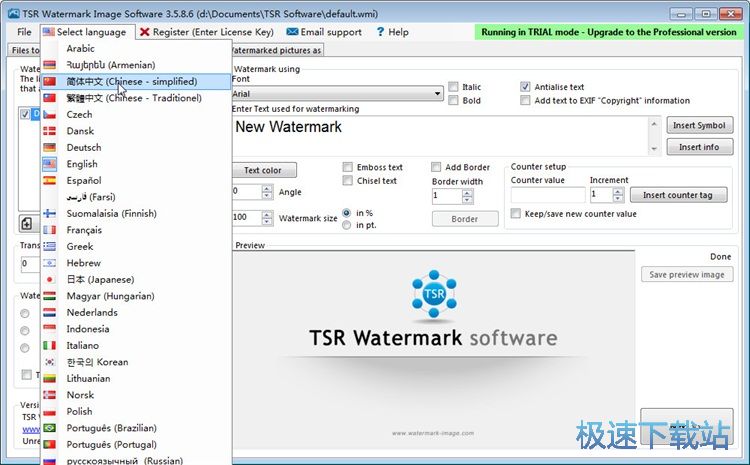
Task: Choose Indonesia from language list
Action: [x=136, y=329]
